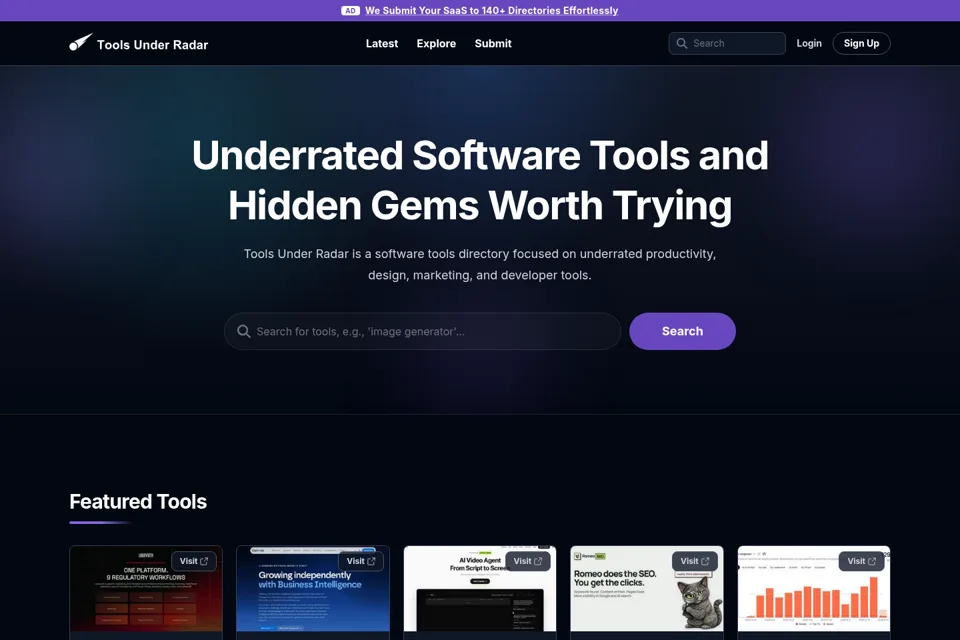Image resolution: width=960 pixels, height=640 pixels.
Task: Visit the 'Romeo does the SEO' tool card
Action: pos(694,561)
